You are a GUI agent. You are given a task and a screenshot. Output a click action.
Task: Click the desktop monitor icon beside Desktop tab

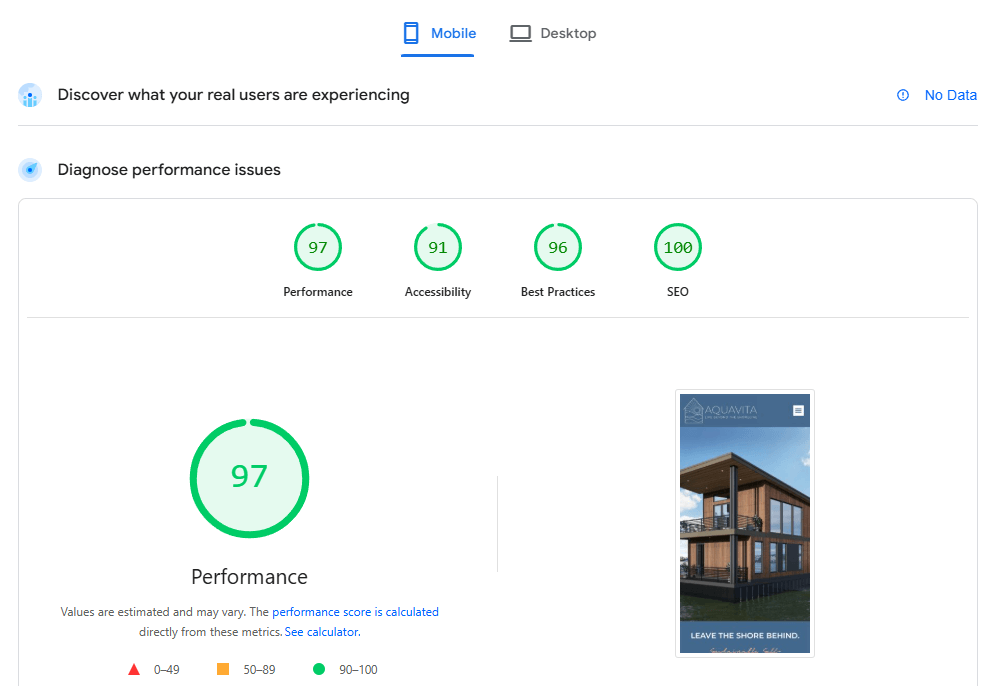click(520, 32)
